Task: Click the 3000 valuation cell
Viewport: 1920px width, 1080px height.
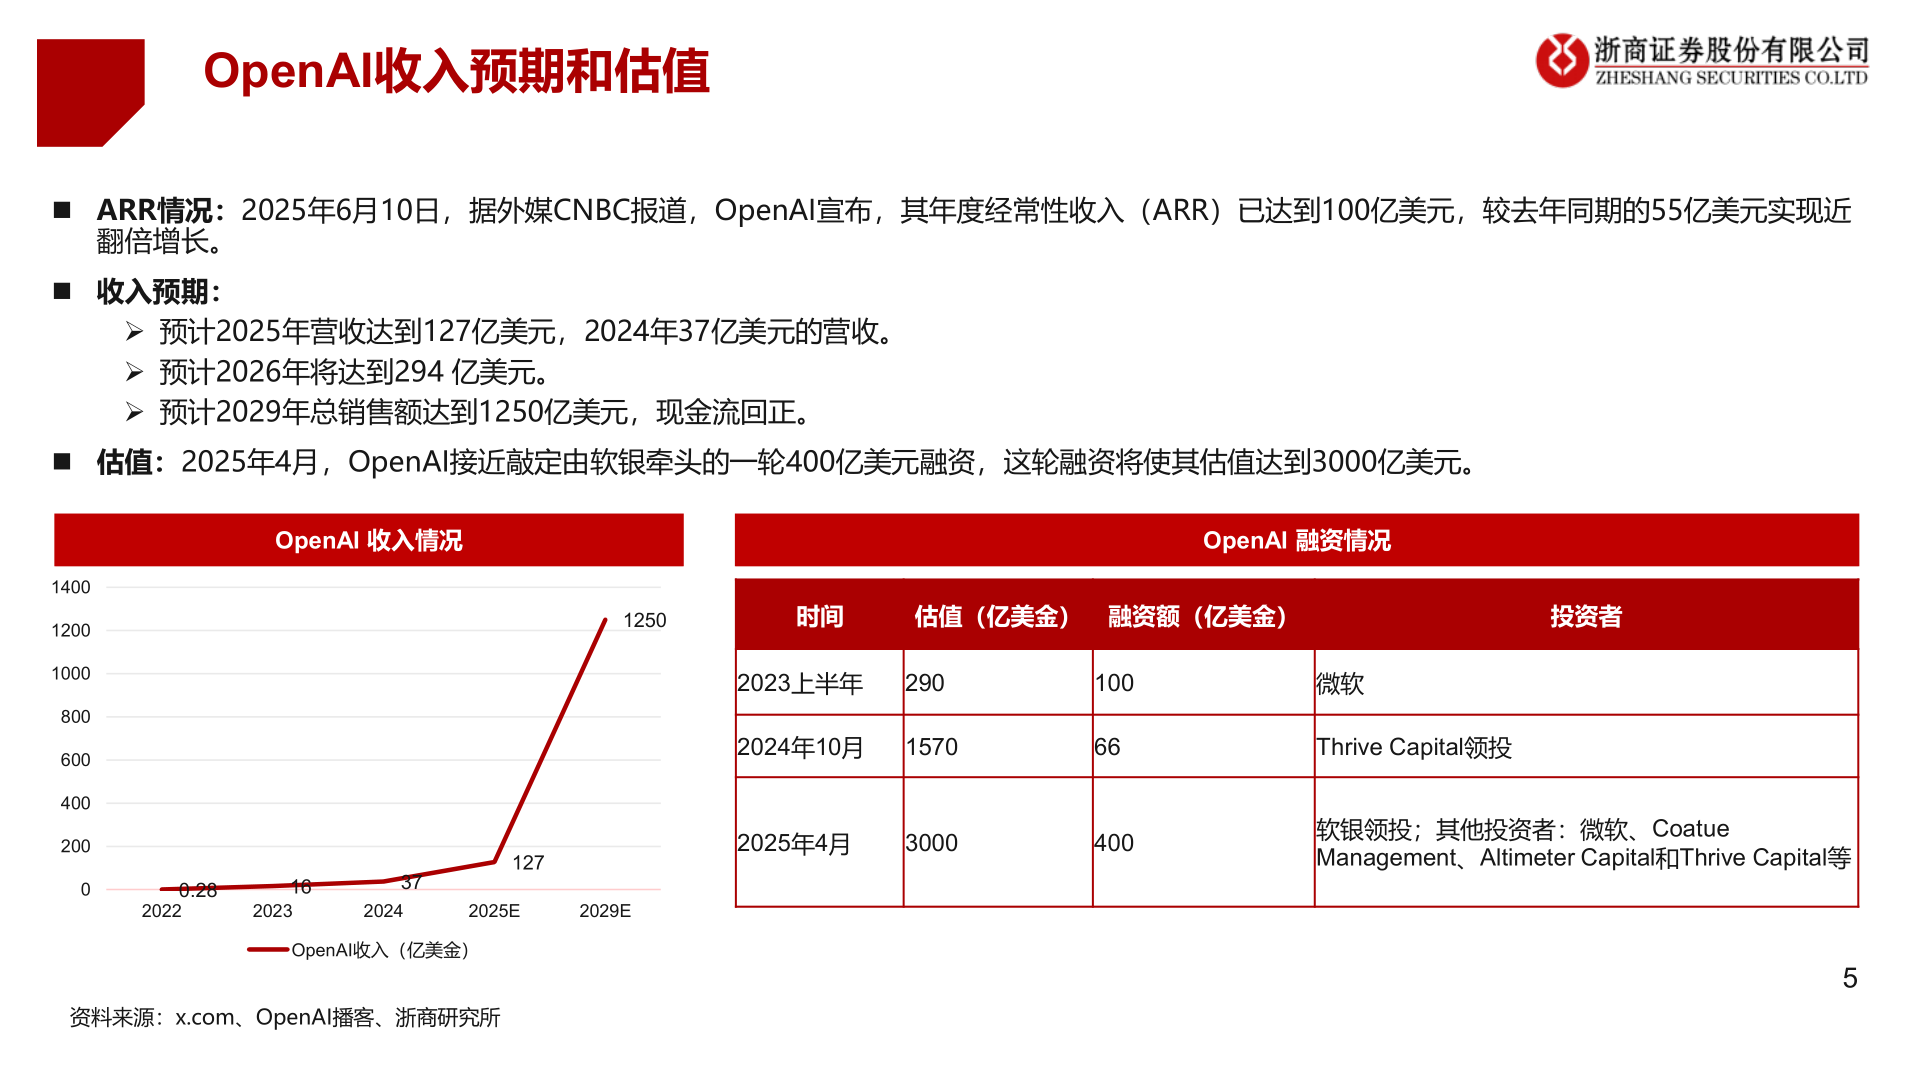Action: pos(928,843)
